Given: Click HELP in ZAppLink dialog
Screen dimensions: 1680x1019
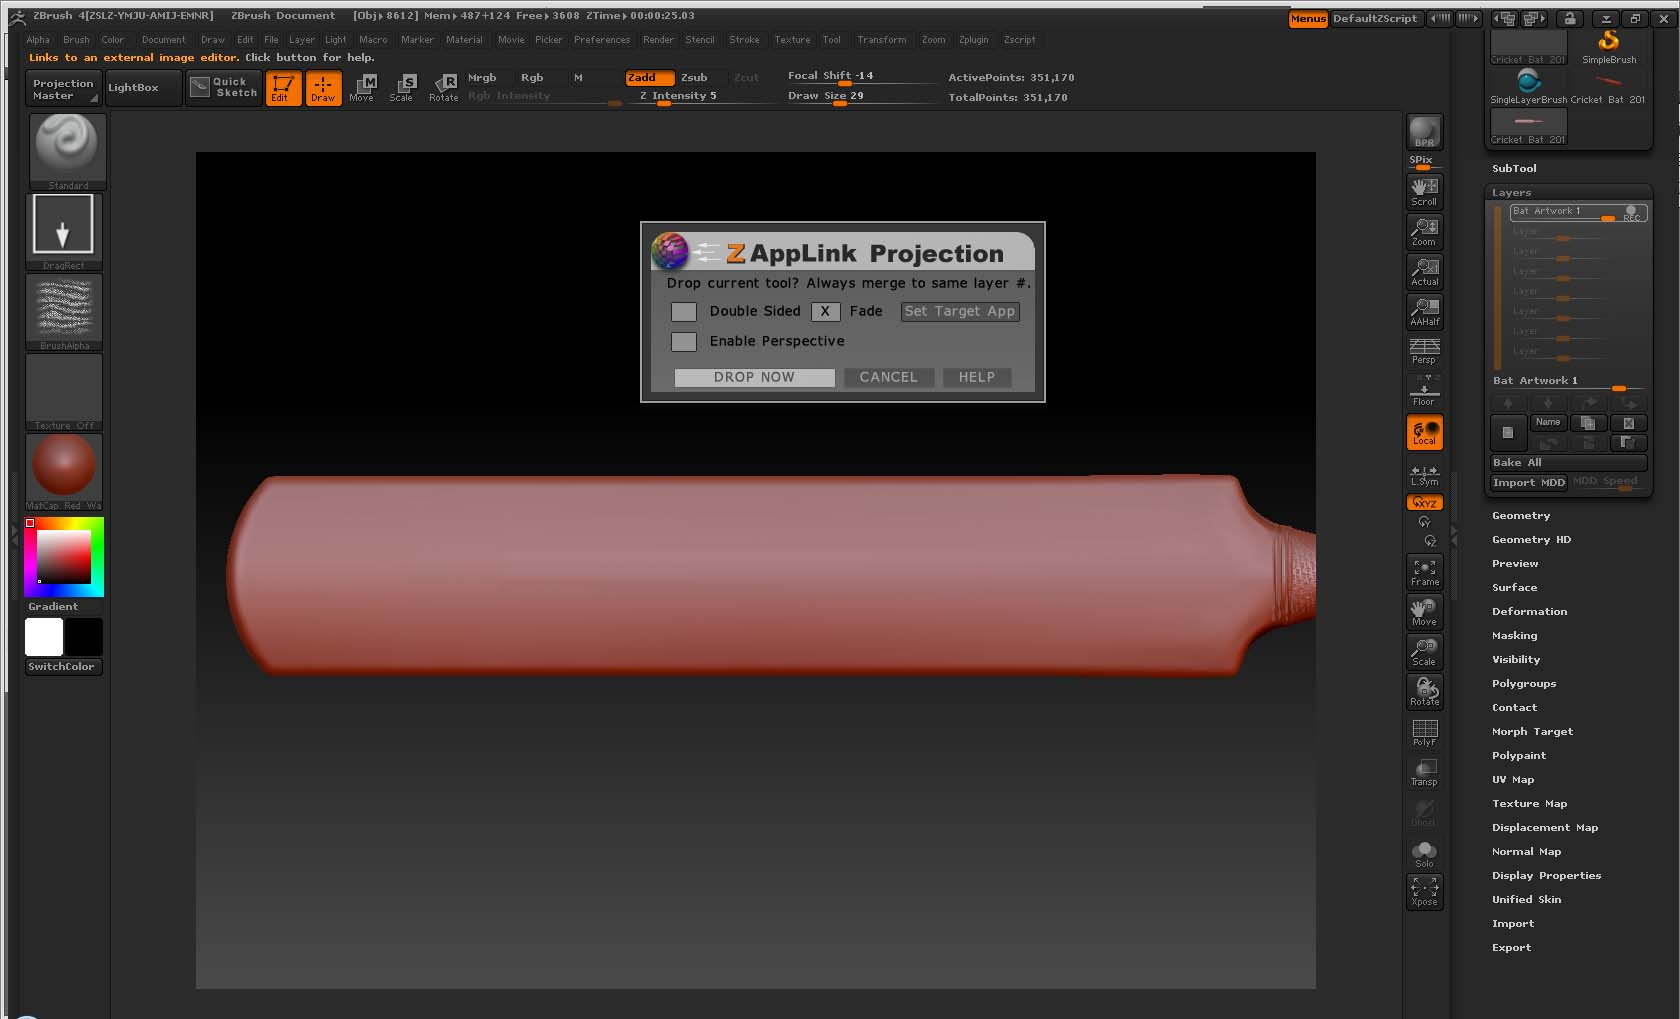Looking at the screenshot, I should pyautogui.click(x=977, y=377).
